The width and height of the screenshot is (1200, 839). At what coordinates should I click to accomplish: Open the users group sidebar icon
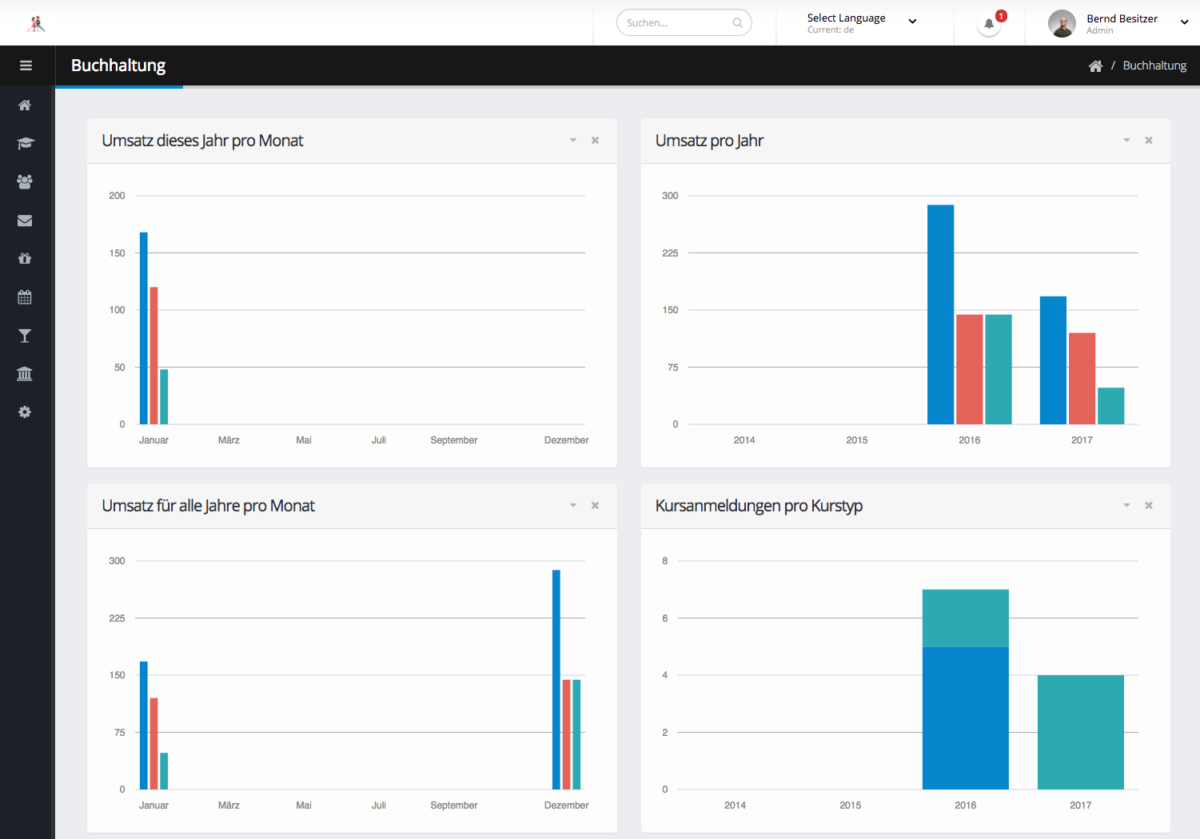(25, 182)
